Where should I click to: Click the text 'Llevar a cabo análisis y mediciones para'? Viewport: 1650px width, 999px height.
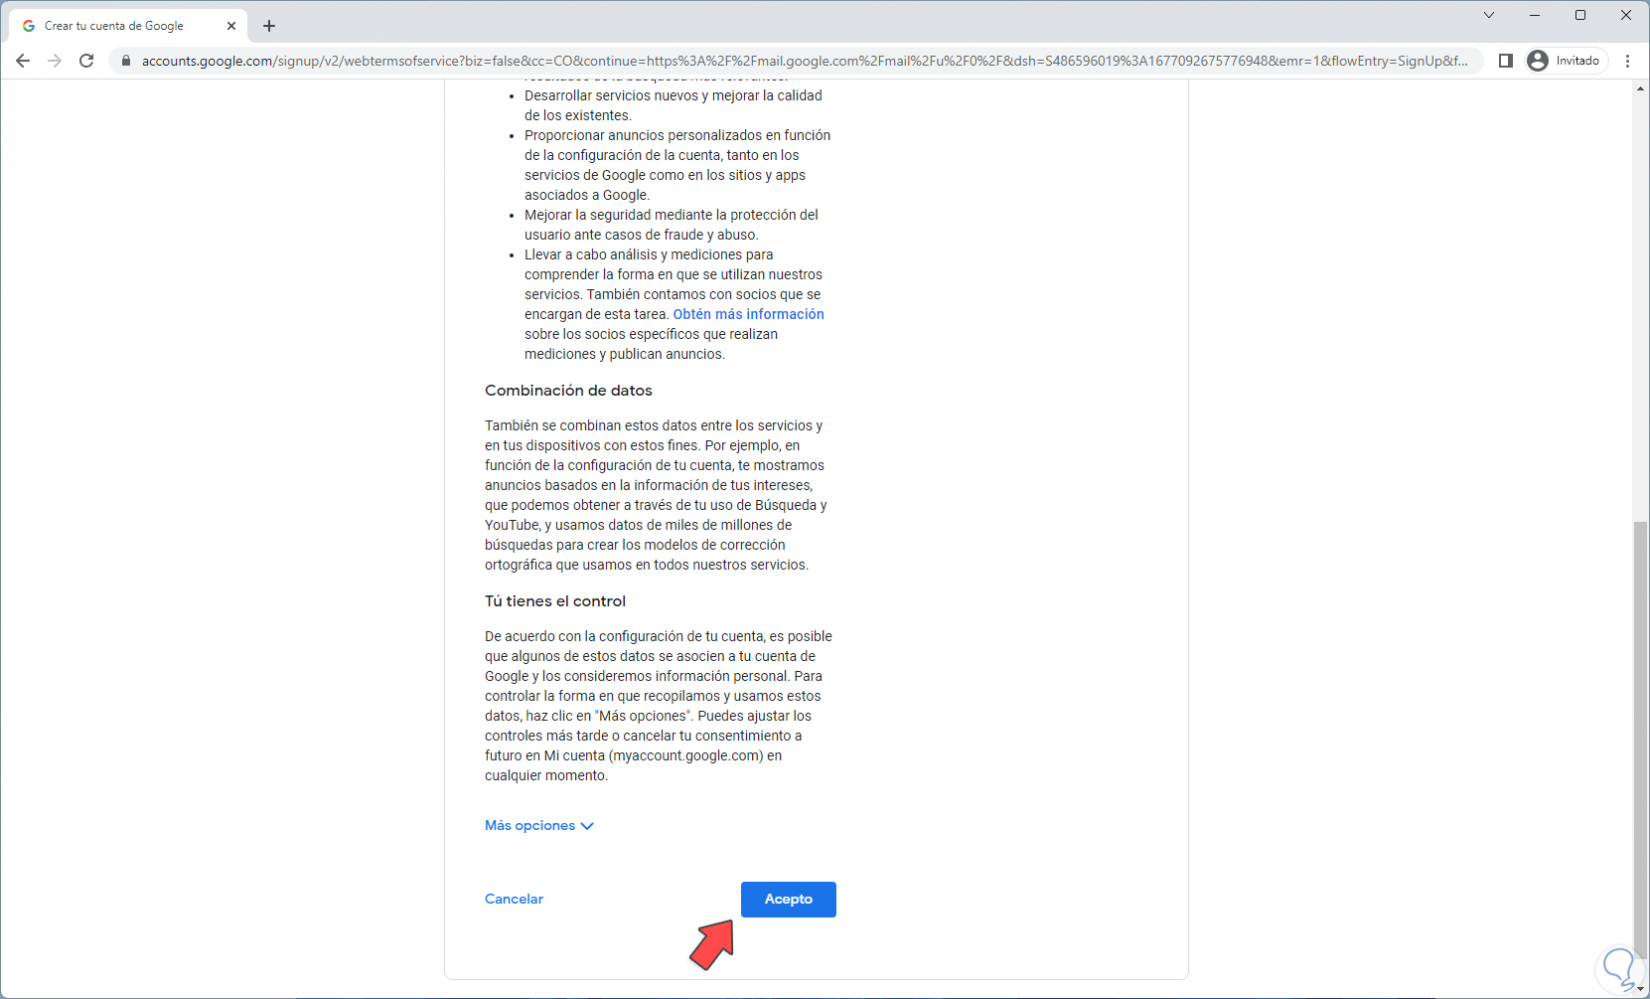click(649, 255)
